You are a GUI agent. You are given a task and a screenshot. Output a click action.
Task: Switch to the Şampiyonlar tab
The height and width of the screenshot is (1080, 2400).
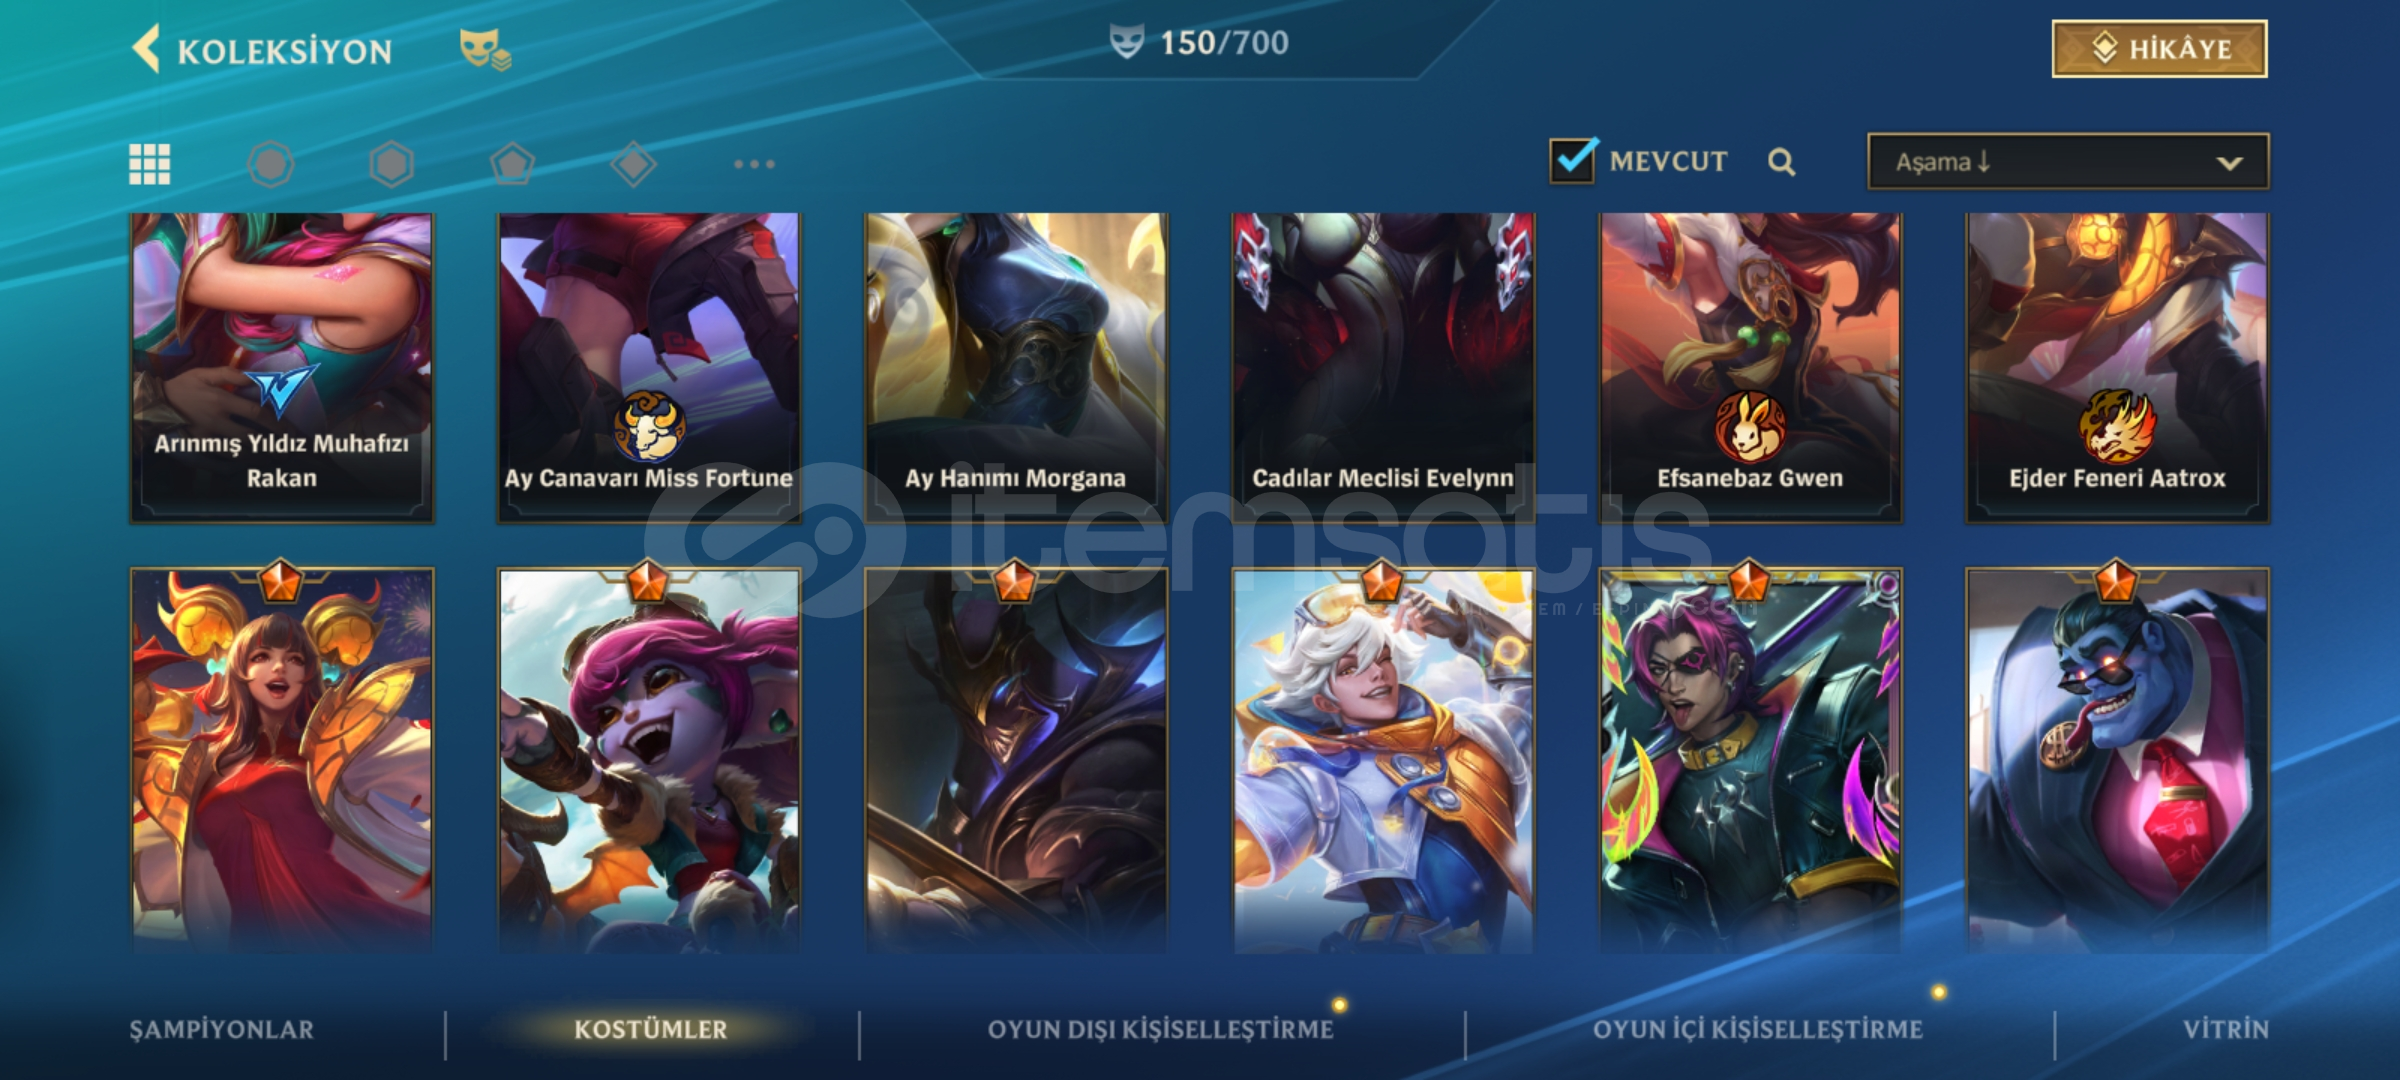click(x=221, y=1030)
